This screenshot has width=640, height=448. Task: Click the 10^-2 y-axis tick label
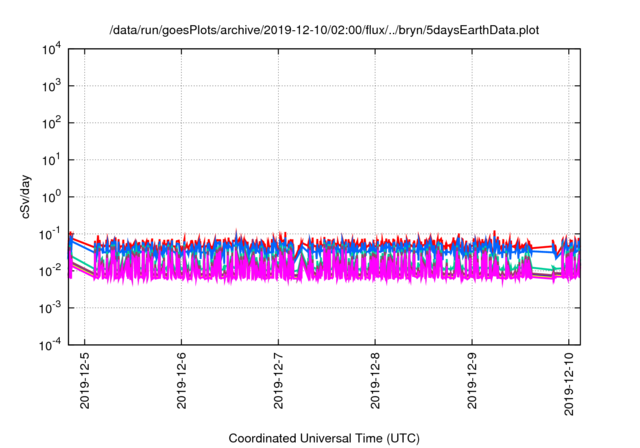[x=51, y=271]
